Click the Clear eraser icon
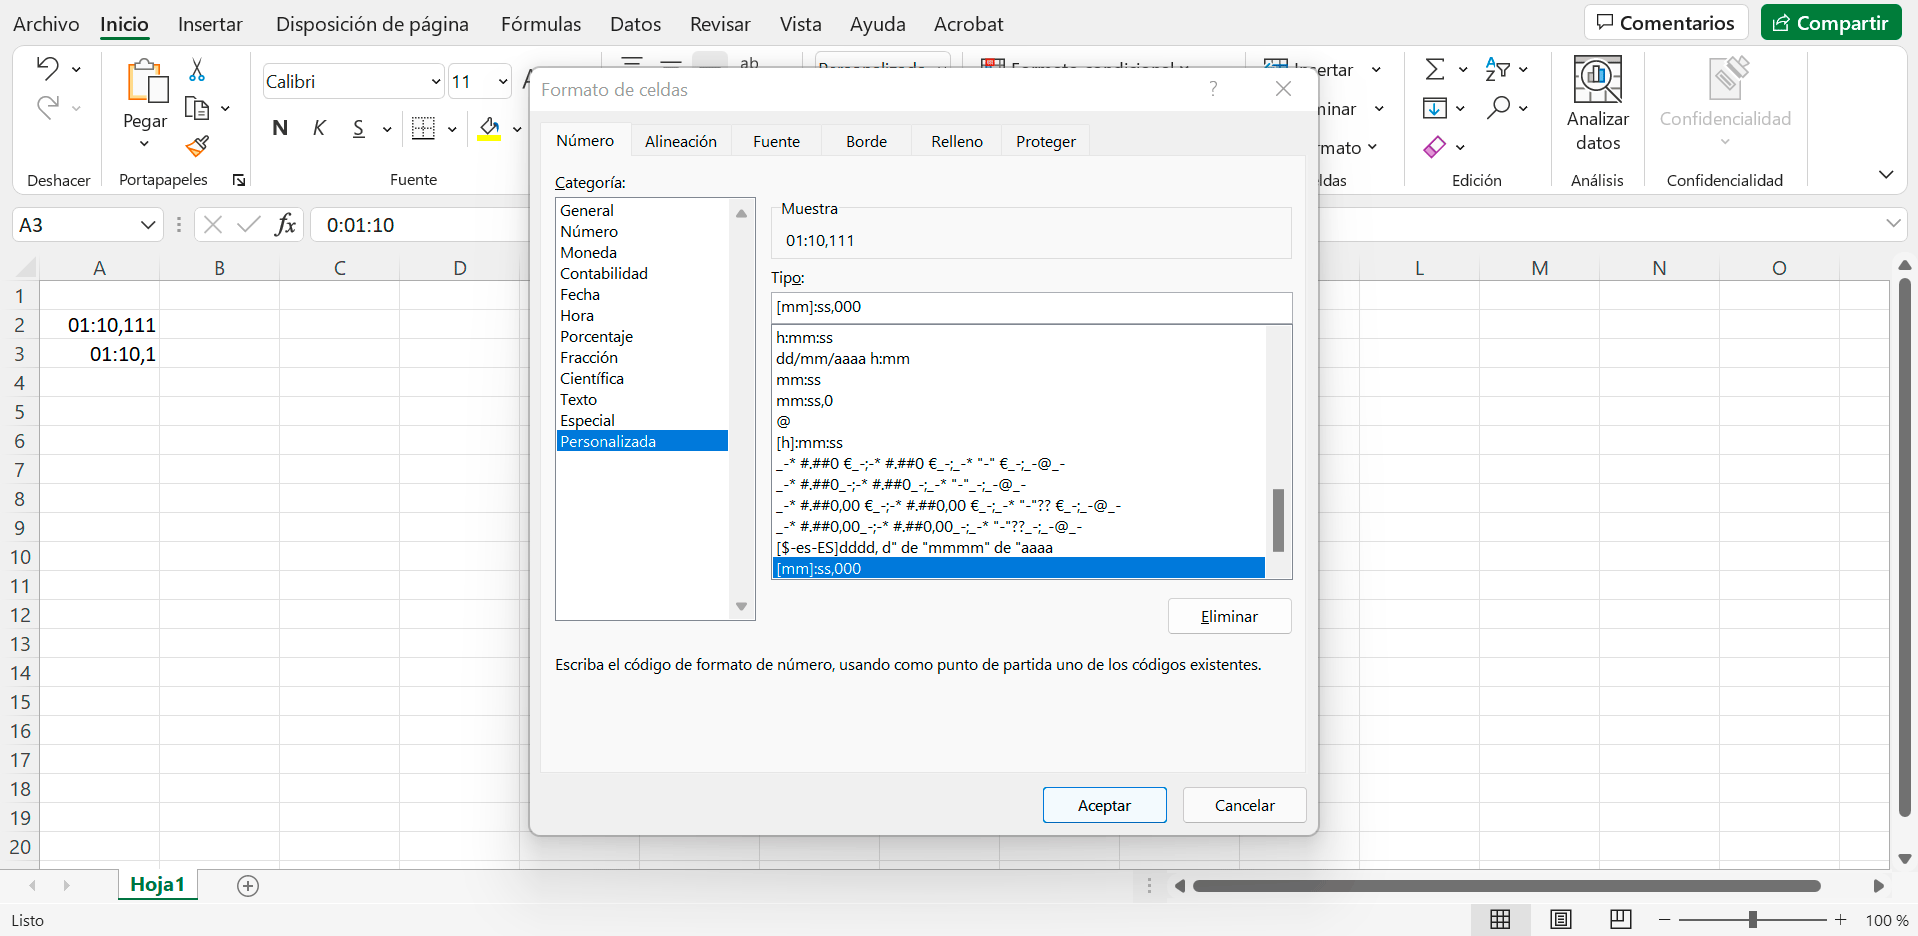Screen dimensions: 1918x936 1435,147
